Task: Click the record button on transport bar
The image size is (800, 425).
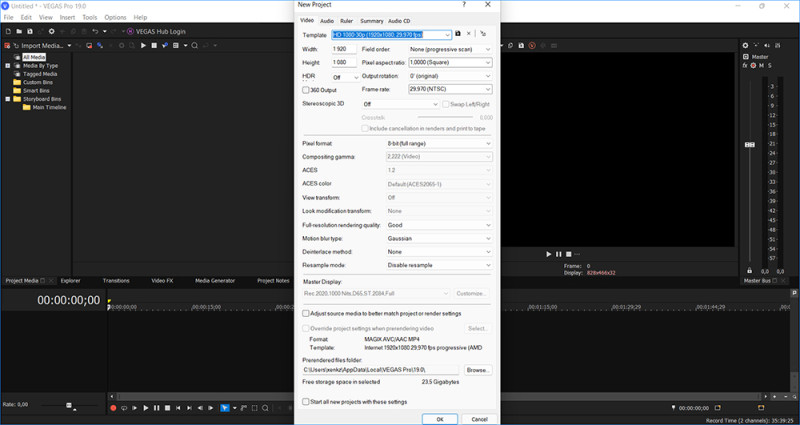Action: pos(113,408)
